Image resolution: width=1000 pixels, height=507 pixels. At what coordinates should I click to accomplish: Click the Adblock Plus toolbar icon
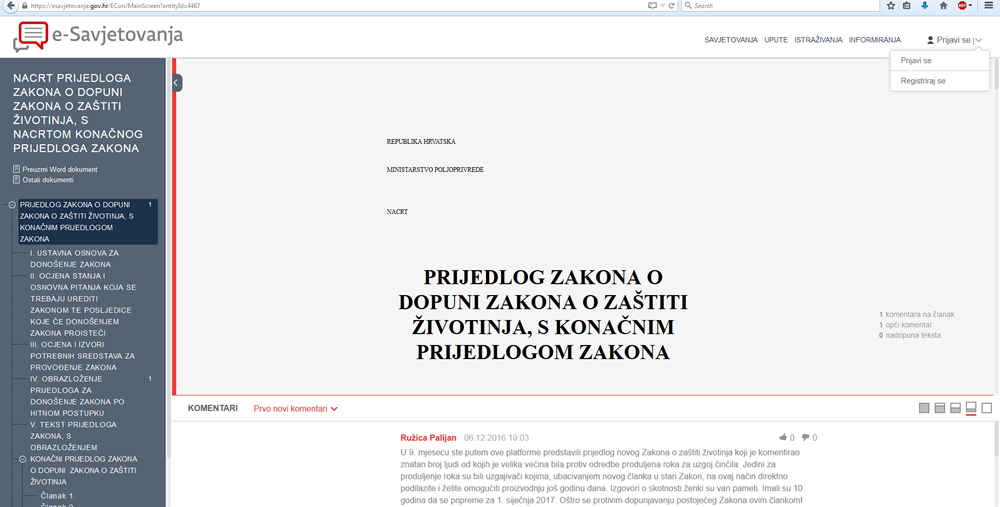point(962,6)
